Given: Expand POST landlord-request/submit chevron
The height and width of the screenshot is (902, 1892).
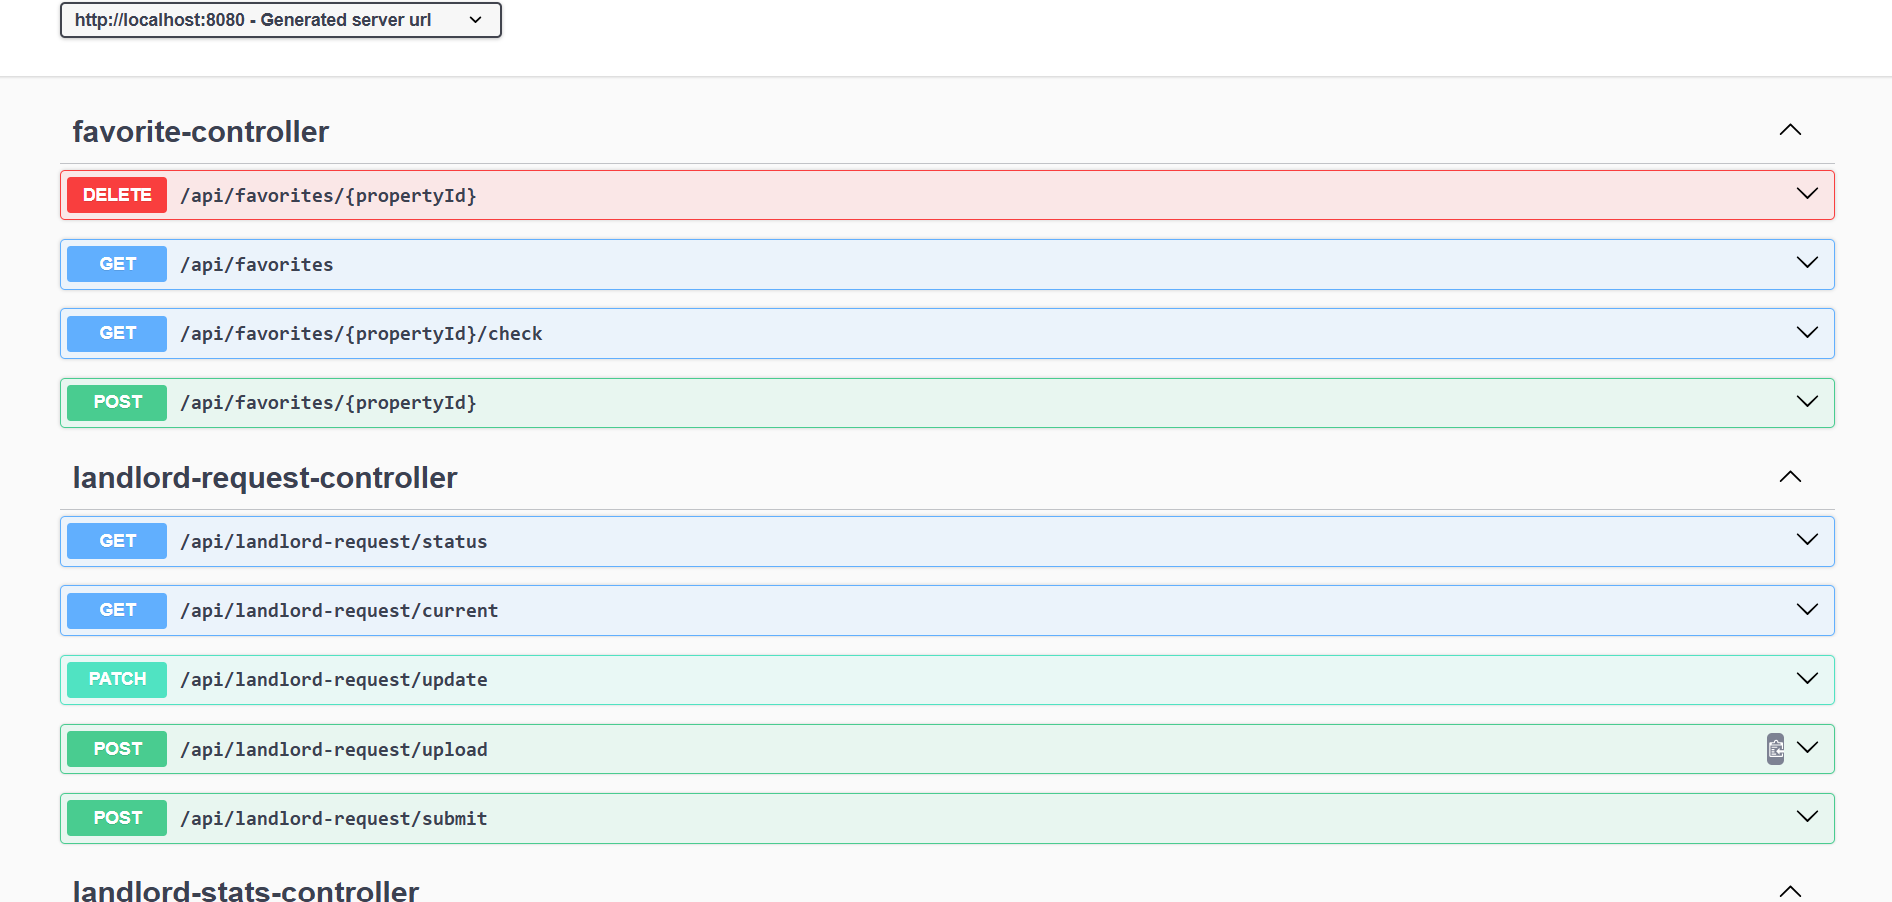Looking at the screenshot, I should 1807,817.
